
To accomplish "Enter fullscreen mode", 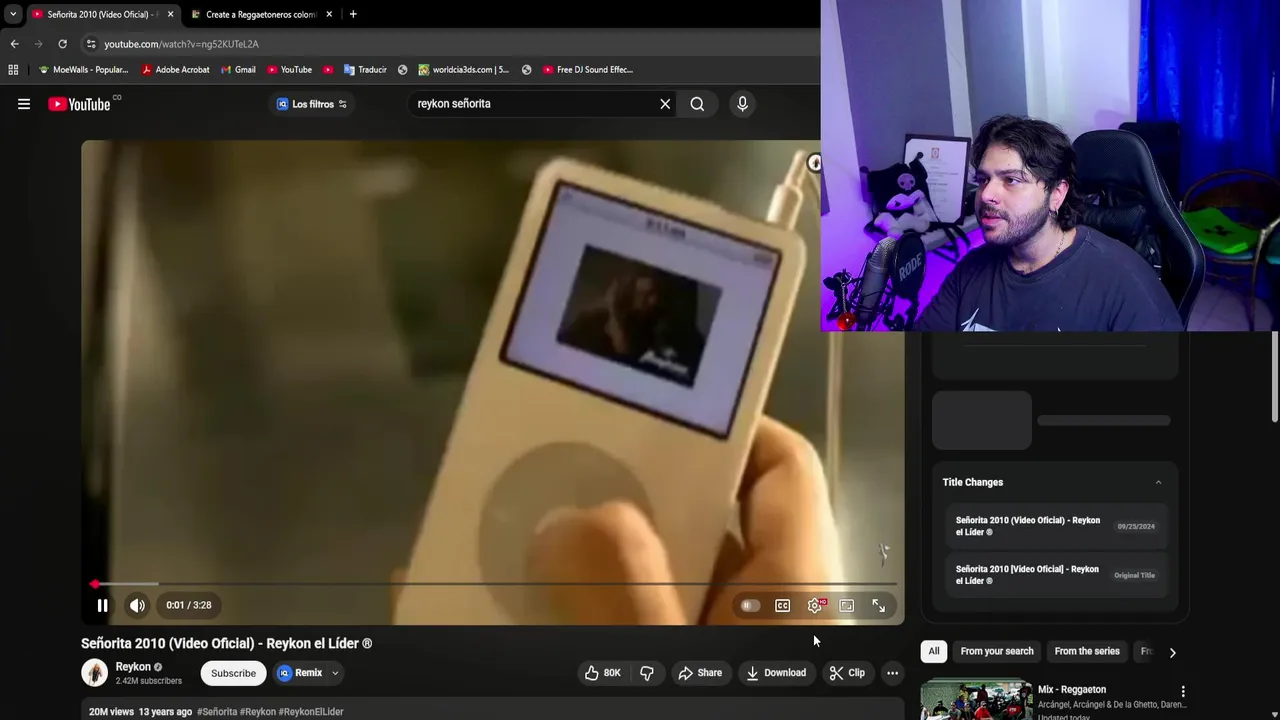I will click(x=878, y=605).
